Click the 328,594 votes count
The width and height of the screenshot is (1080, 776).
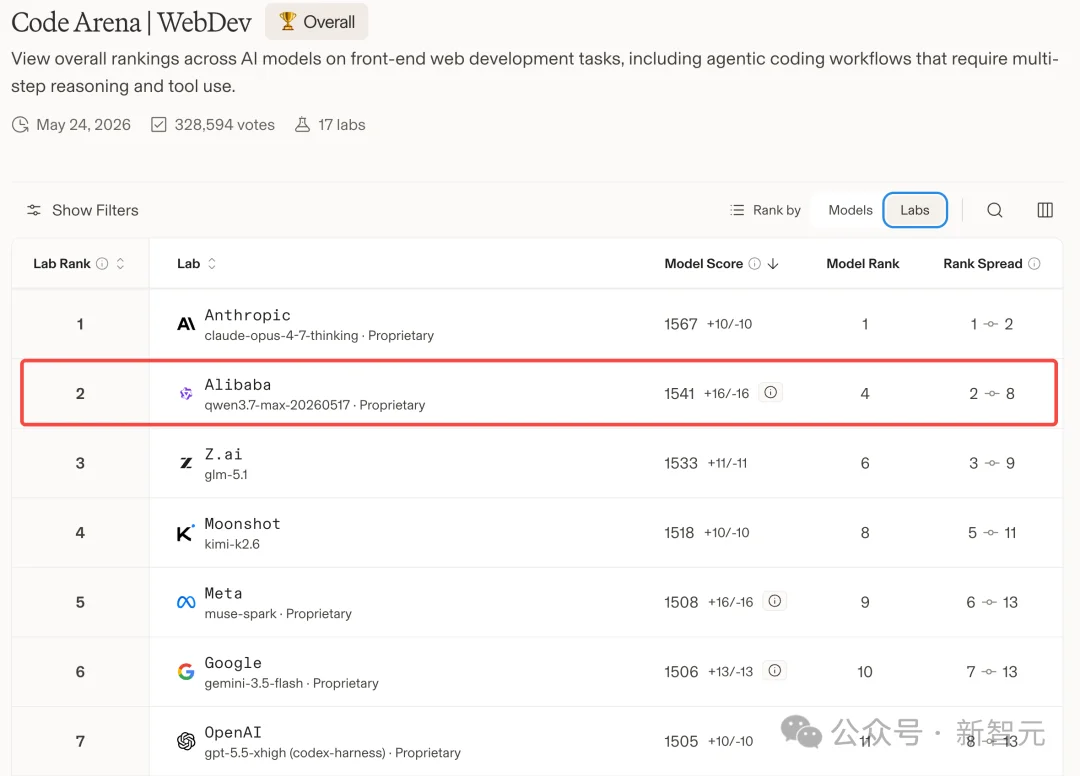point(225,125)
